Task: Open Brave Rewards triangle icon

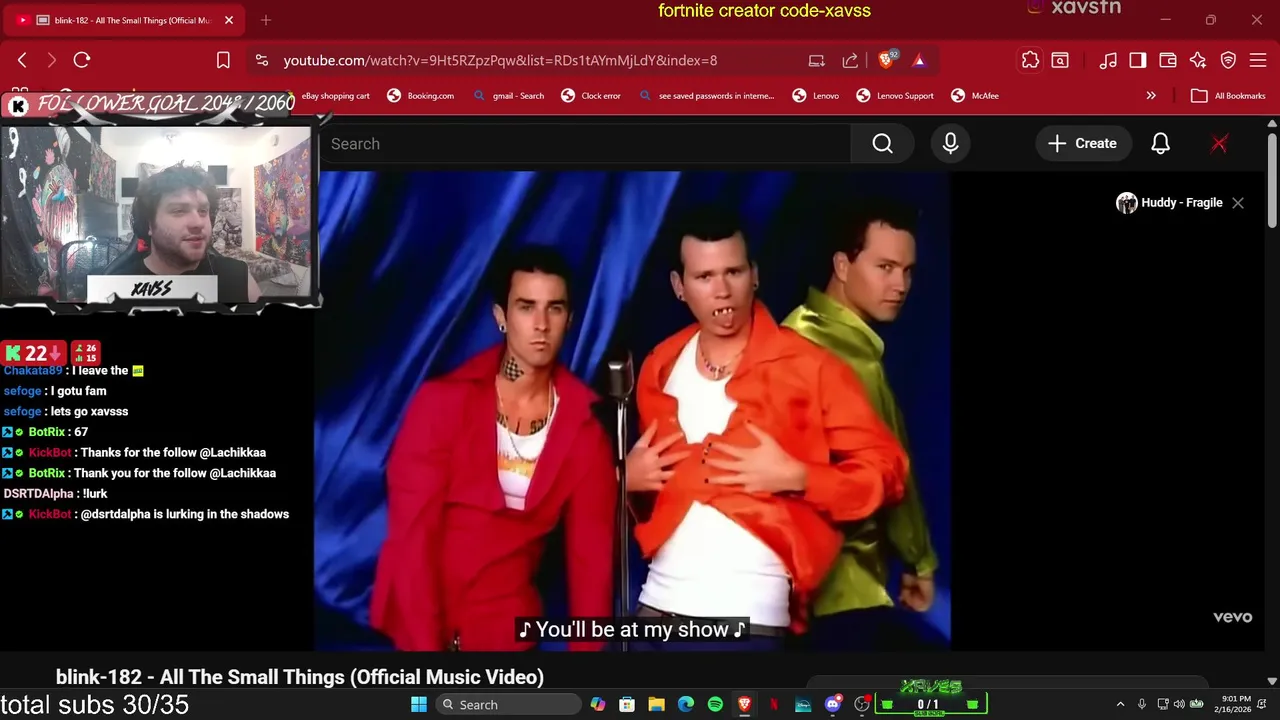Action: click(919, 60)
